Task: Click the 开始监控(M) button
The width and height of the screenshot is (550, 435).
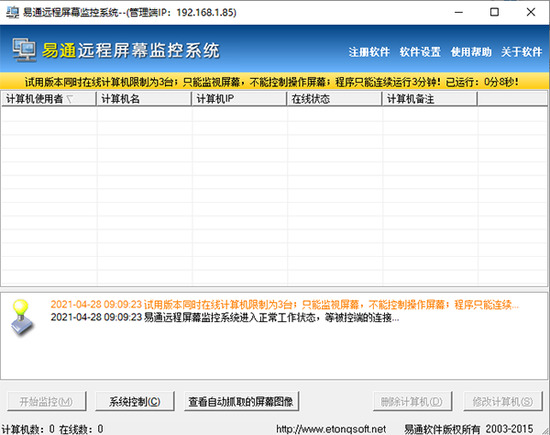Action: click(46, 401)
